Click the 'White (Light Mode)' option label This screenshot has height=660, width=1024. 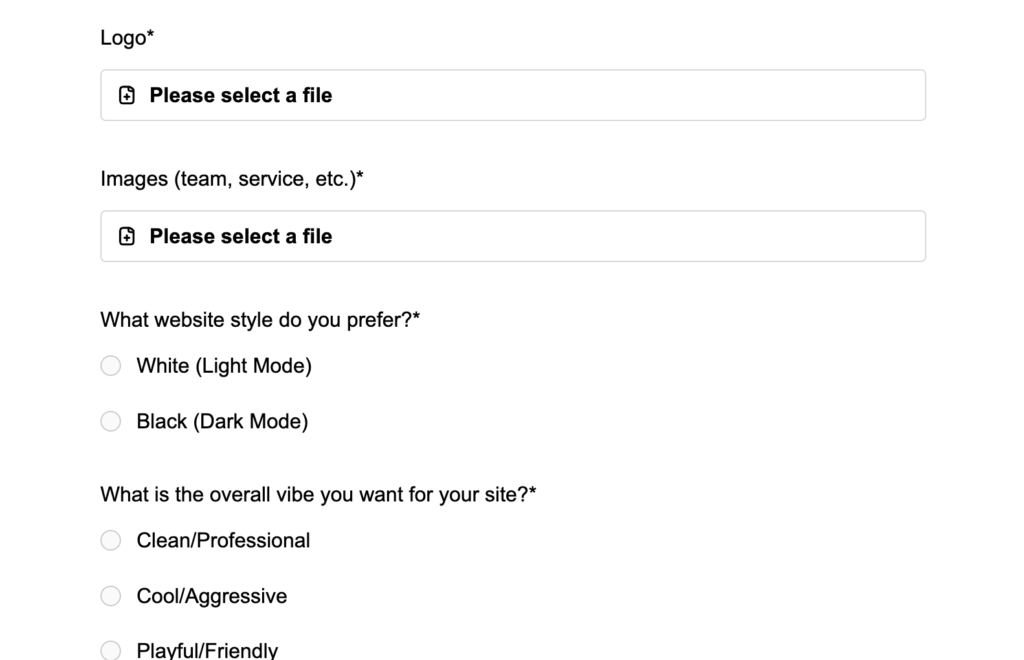(224, 366)
